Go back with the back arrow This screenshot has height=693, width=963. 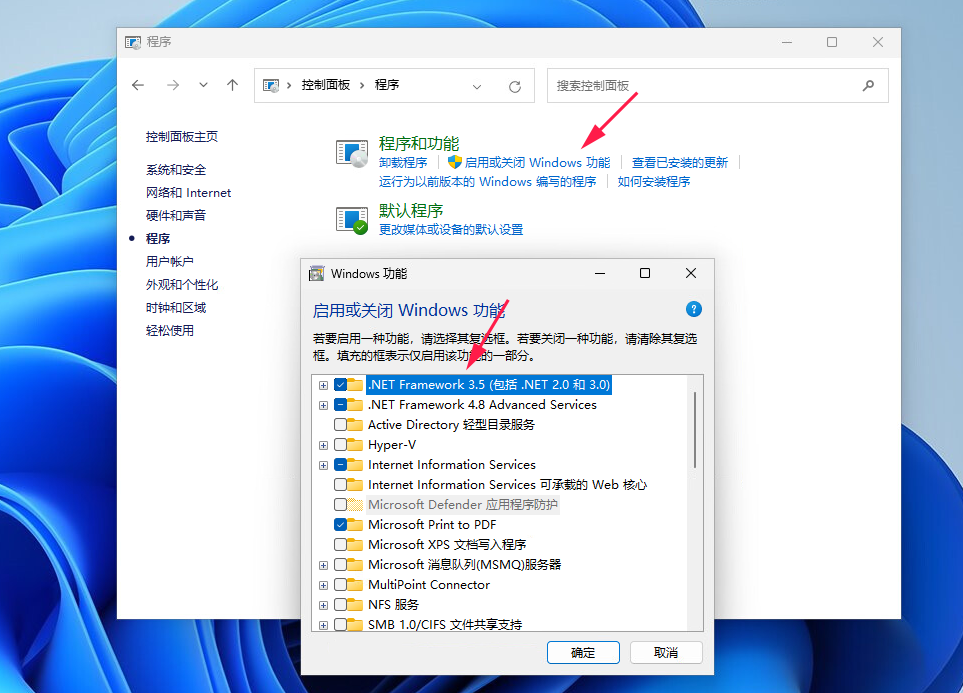[x=138, y=85]
